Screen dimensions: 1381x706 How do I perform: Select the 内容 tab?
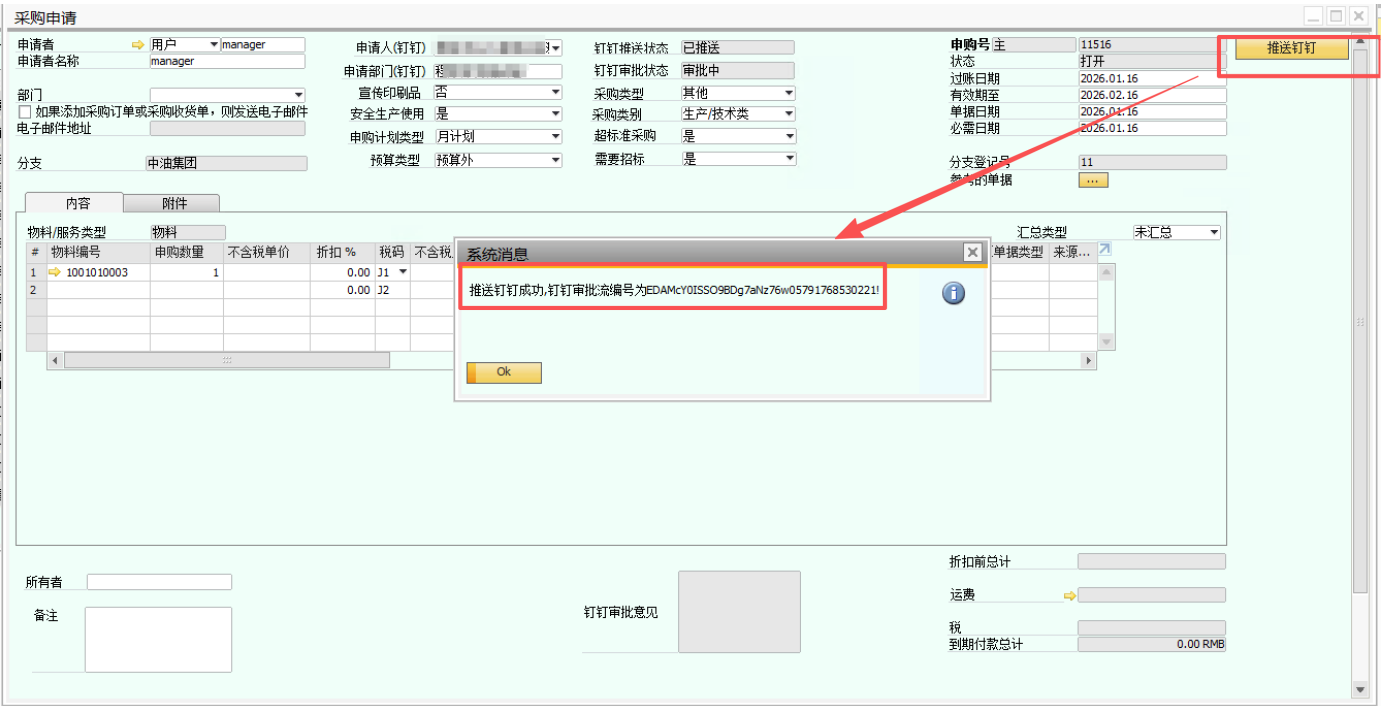click(78, 203)
